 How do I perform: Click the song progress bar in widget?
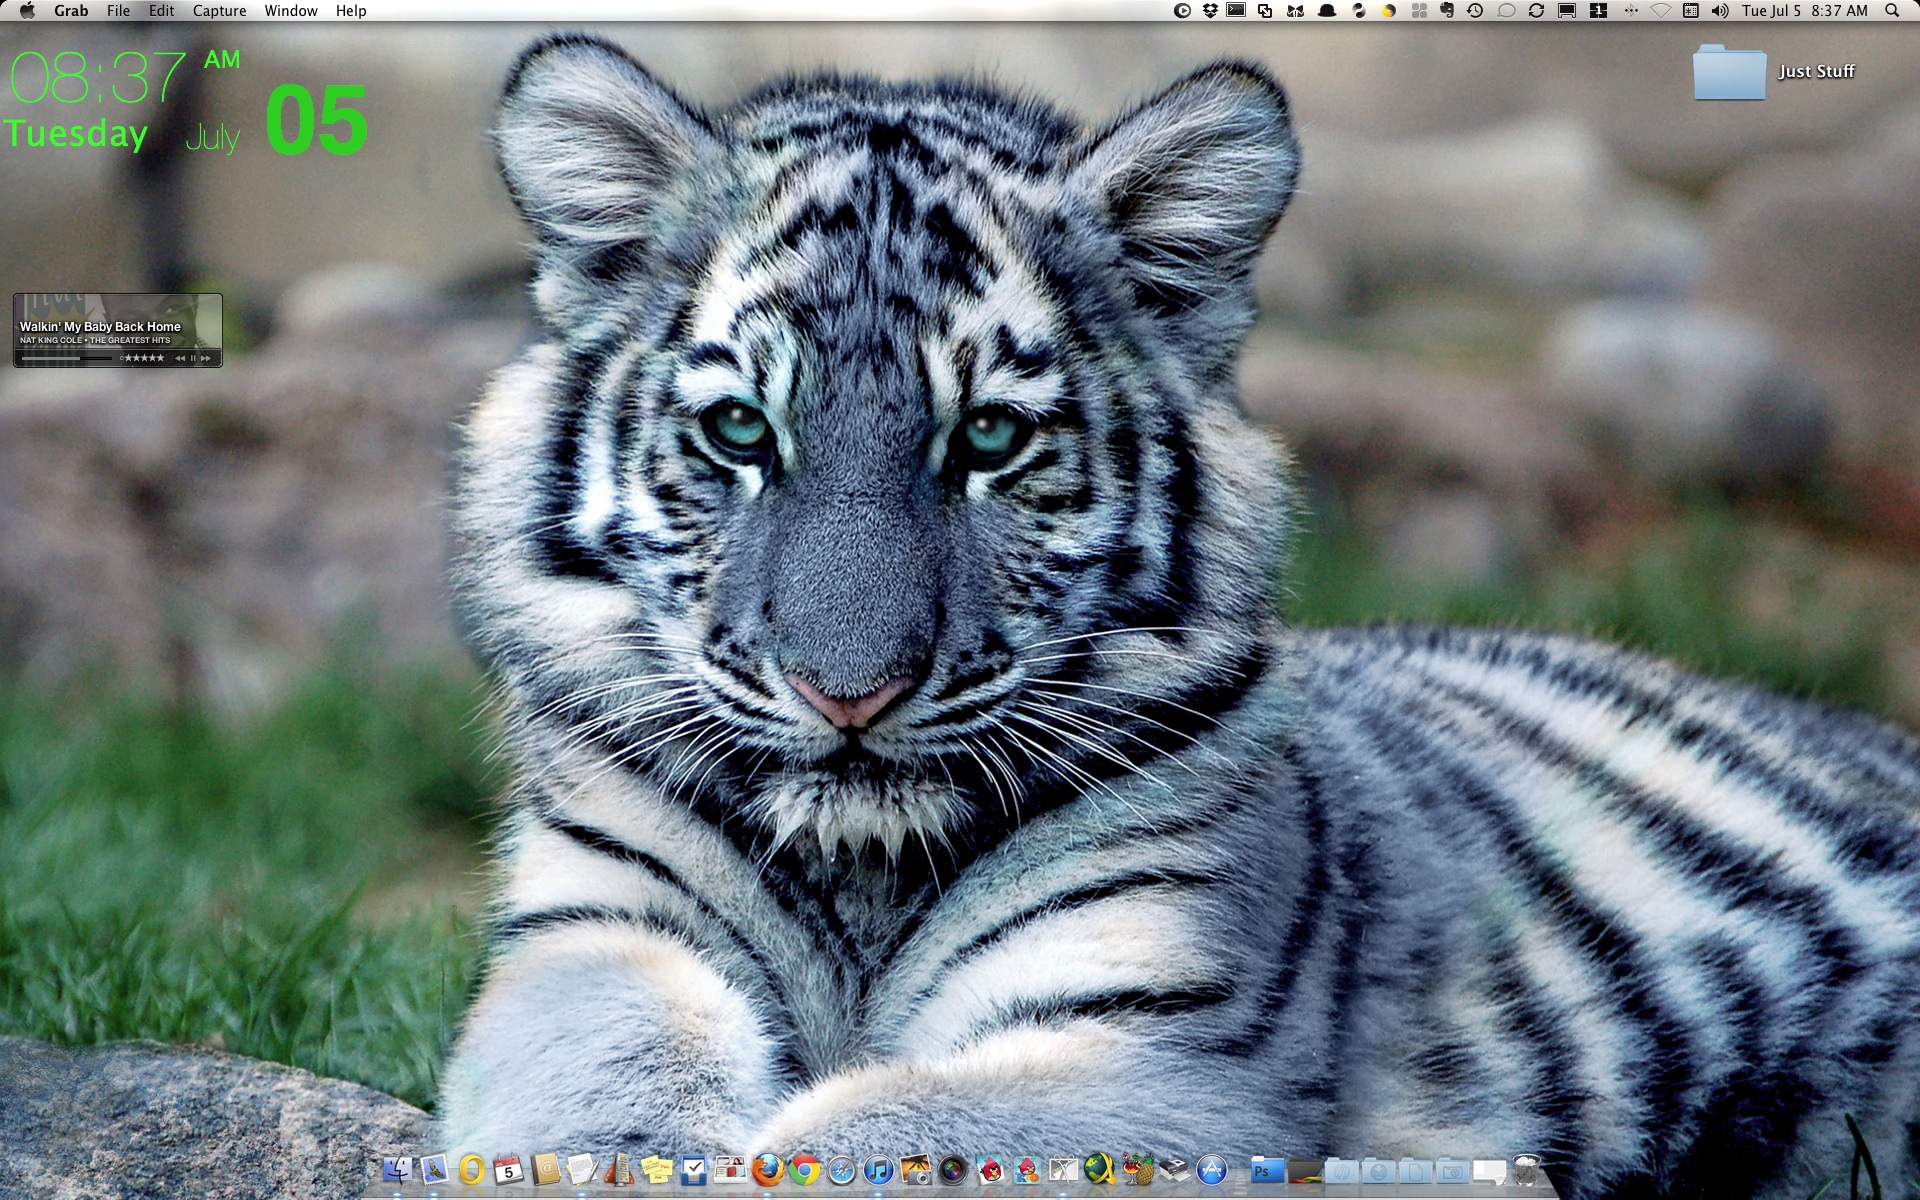point(66,358)
